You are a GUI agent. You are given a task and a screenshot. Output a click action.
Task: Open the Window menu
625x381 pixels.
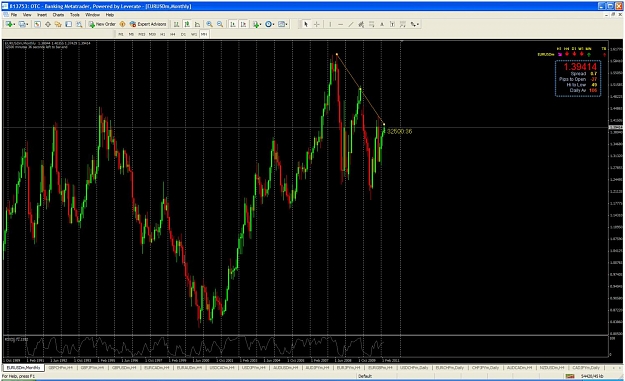pos(92,15)
